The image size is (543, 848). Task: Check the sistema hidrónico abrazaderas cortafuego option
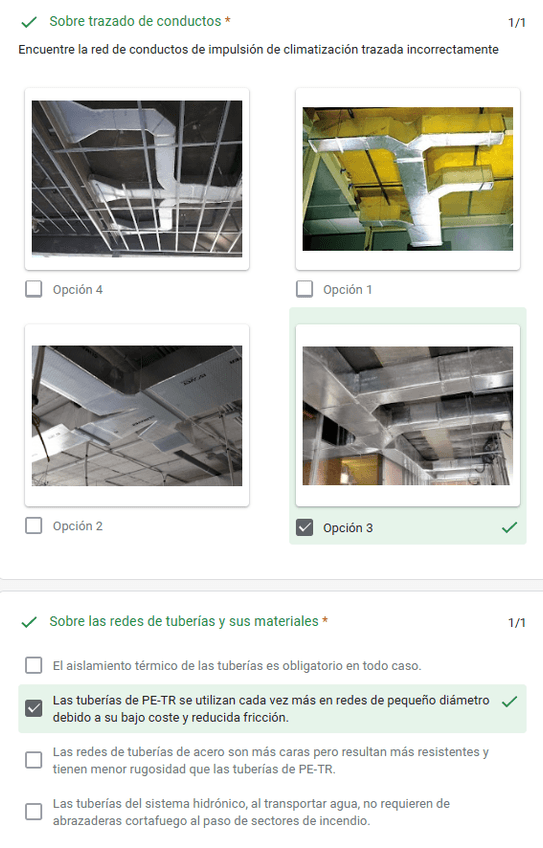34,811
